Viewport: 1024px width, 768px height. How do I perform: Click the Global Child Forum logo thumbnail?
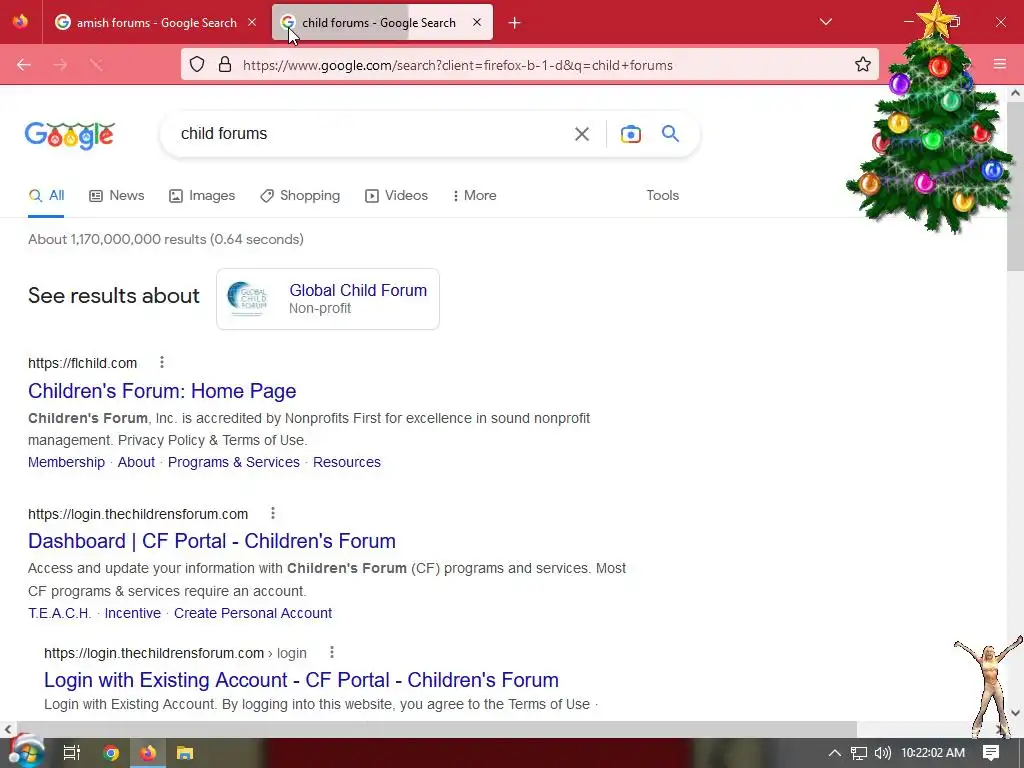click(248, 299)
